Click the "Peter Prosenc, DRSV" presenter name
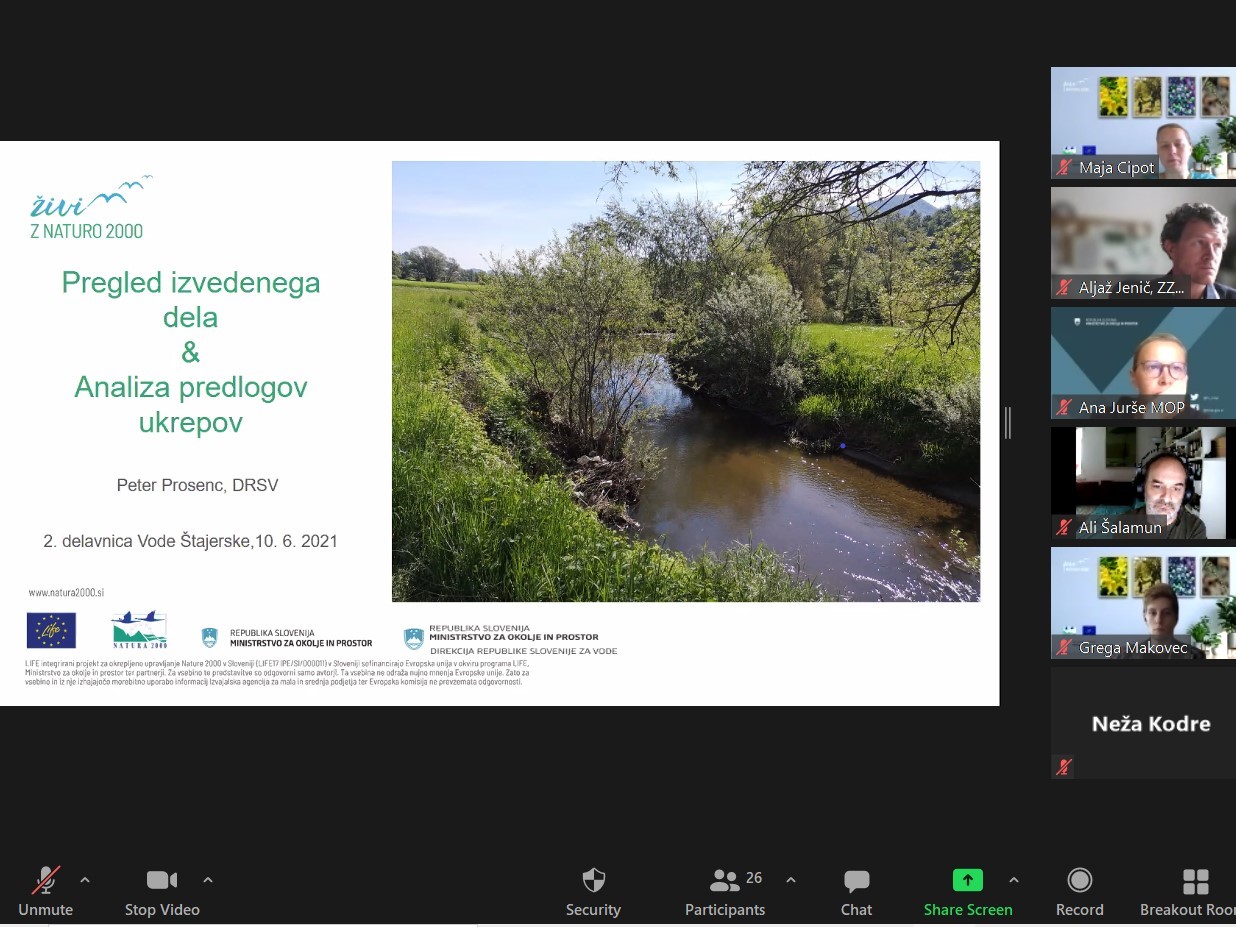1236x927 pixels. 197,486
